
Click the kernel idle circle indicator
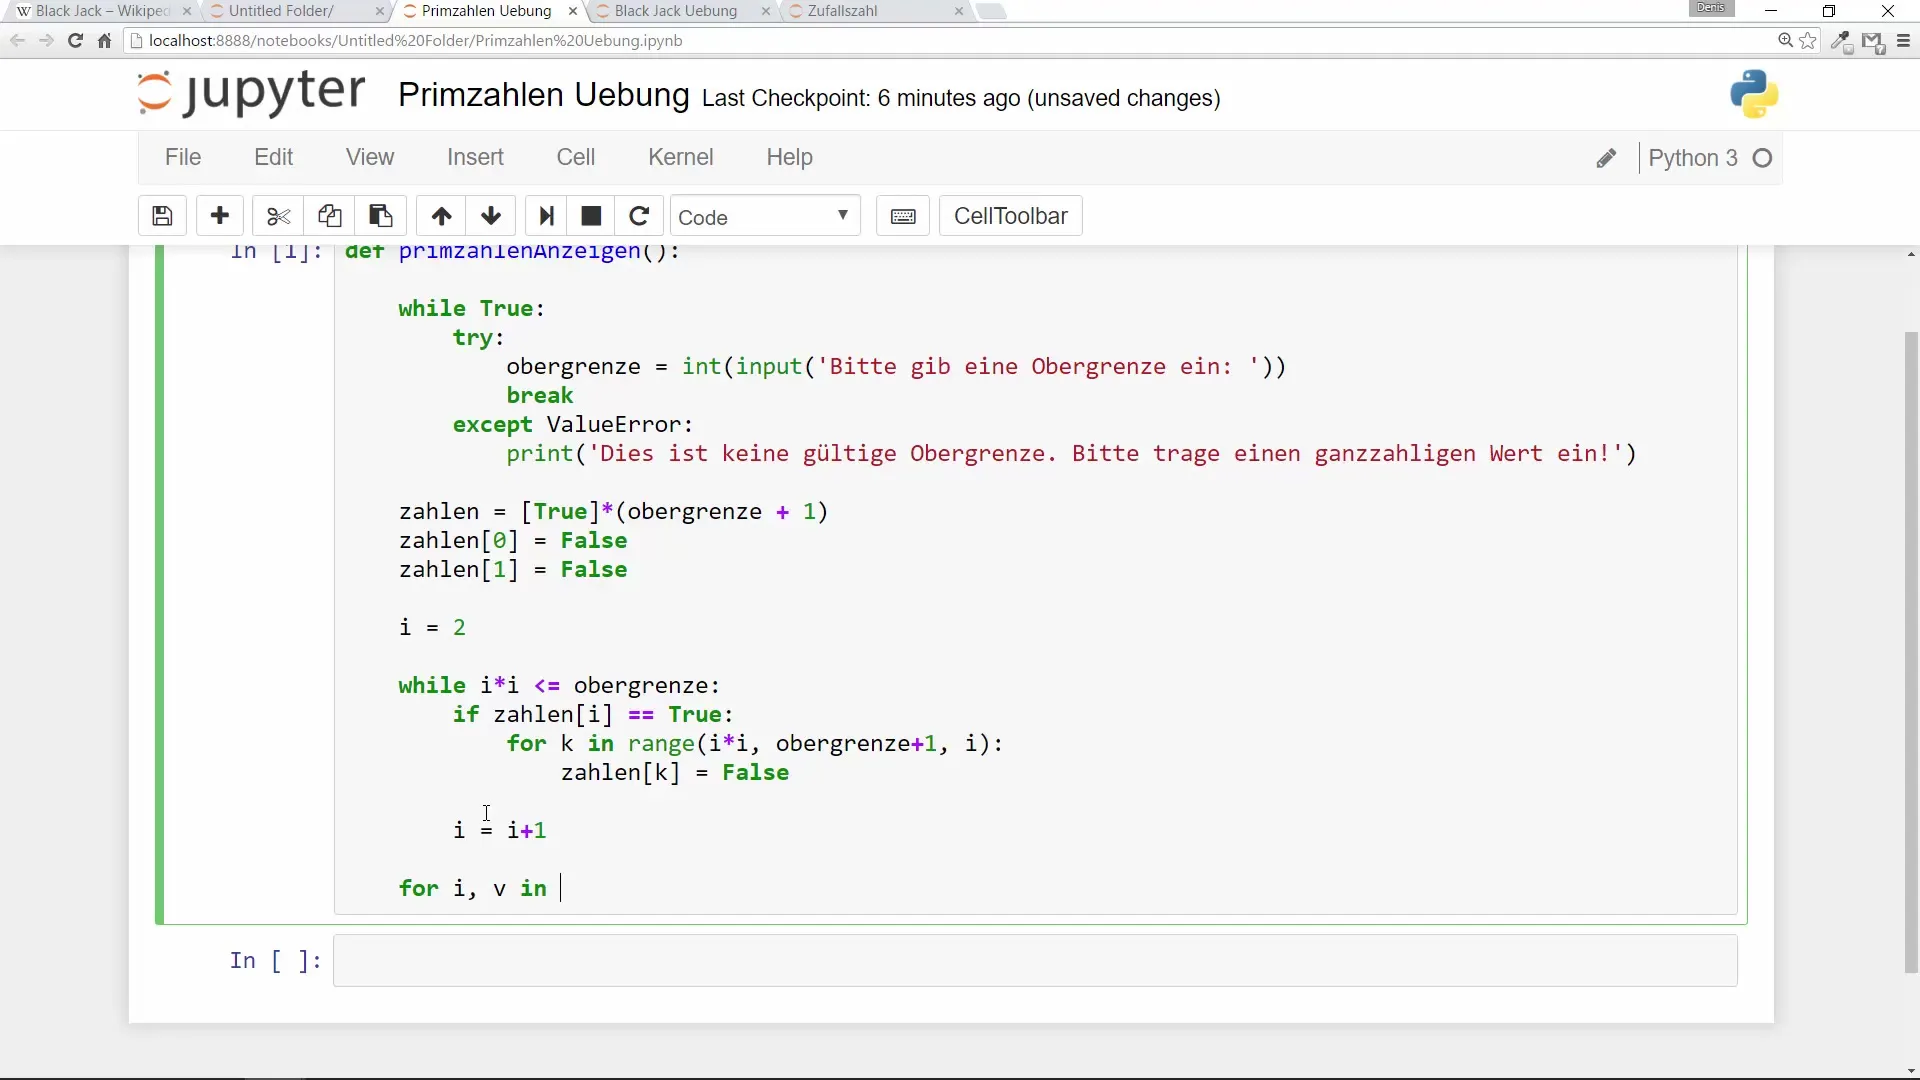click(1763, 158)
